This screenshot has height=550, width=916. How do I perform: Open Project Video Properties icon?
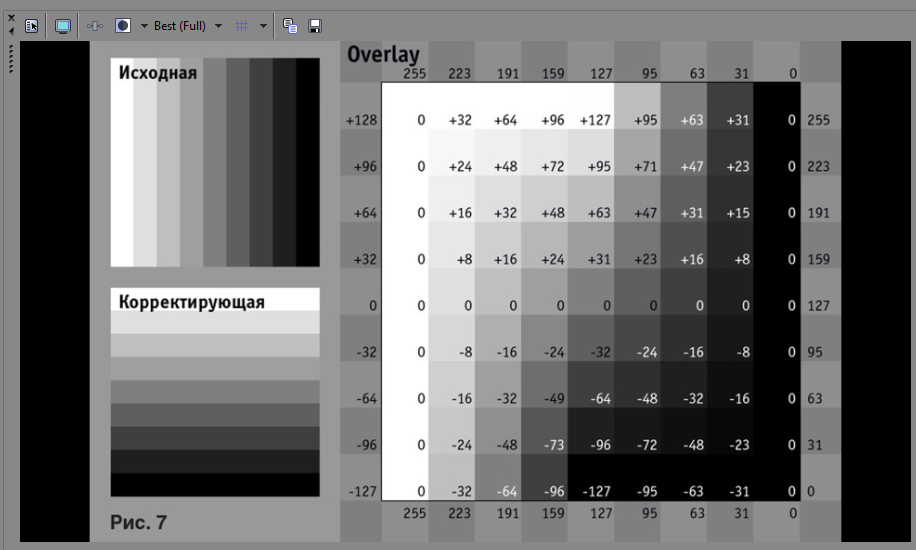32,26
